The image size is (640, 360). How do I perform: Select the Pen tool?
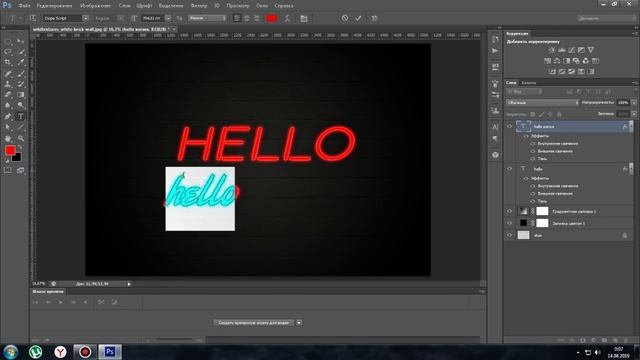click(8, 117)
